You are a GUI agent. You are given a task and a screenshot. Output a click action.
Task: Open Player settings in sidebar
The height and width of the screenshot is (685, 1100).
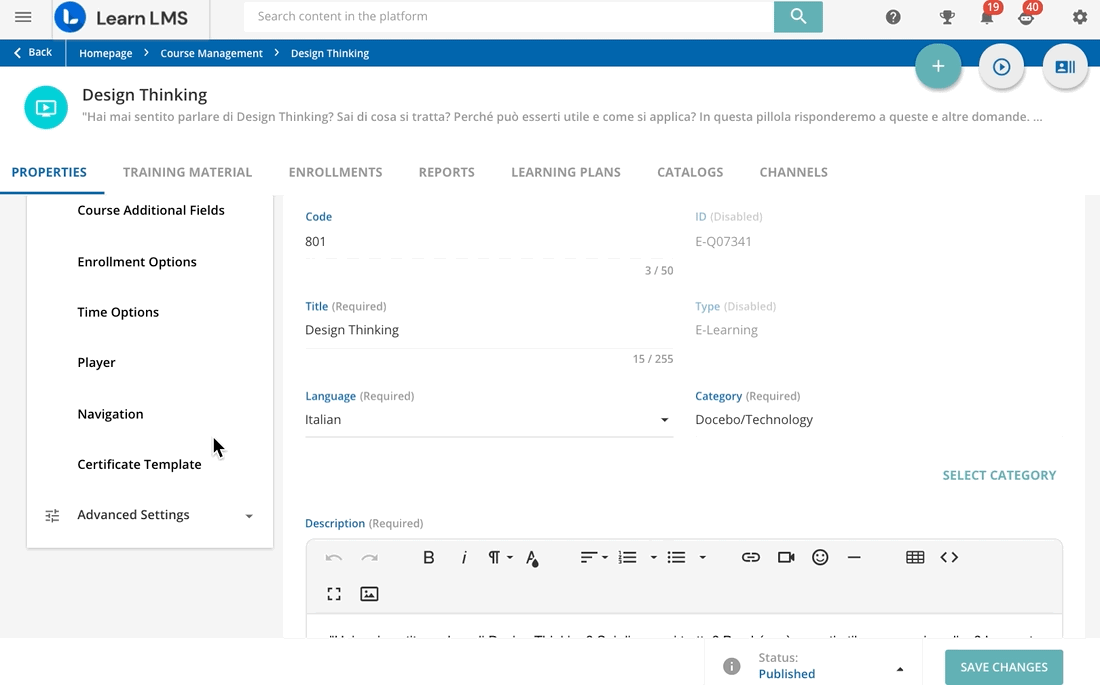pyautogui.click(x=96, y=363)
